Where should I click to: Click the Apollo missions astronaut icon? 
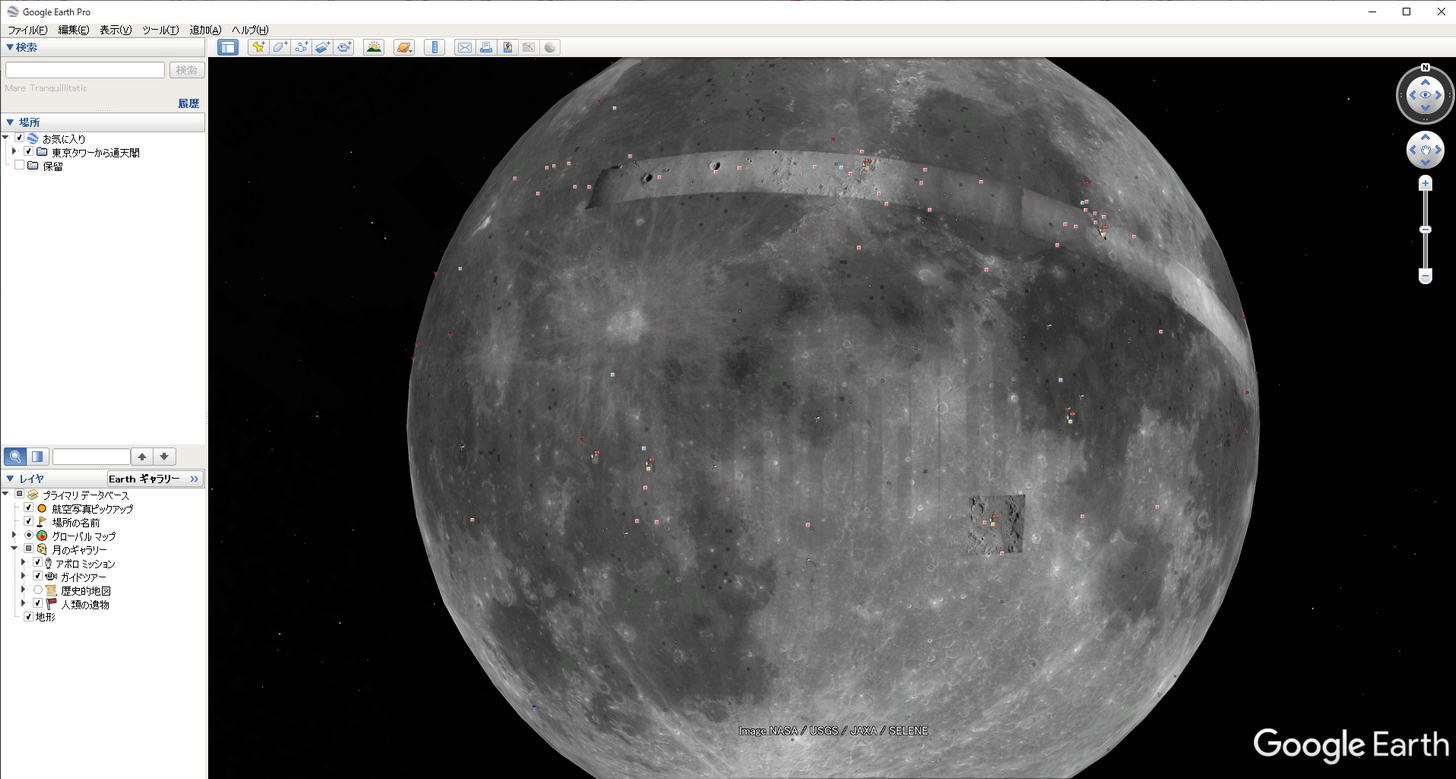pyautogui.click(x=48, y=563)
